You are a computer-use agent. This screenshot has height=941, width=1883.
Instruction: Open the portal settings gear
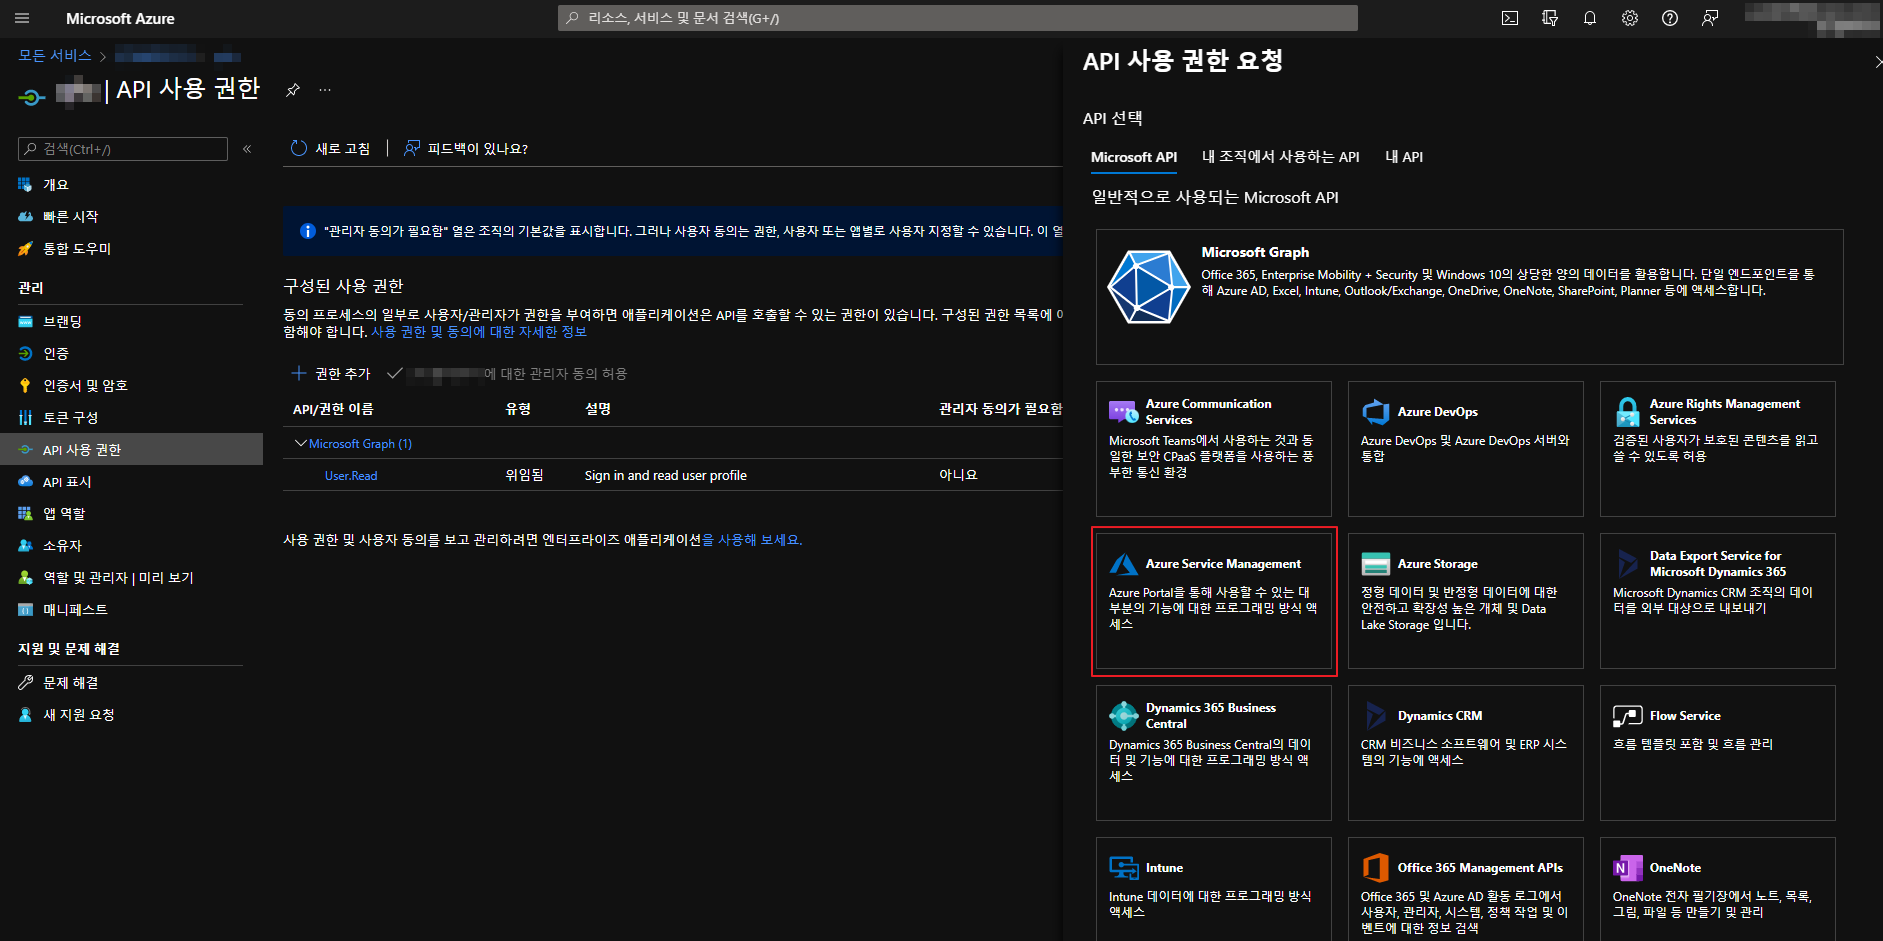coord(1630,18)
